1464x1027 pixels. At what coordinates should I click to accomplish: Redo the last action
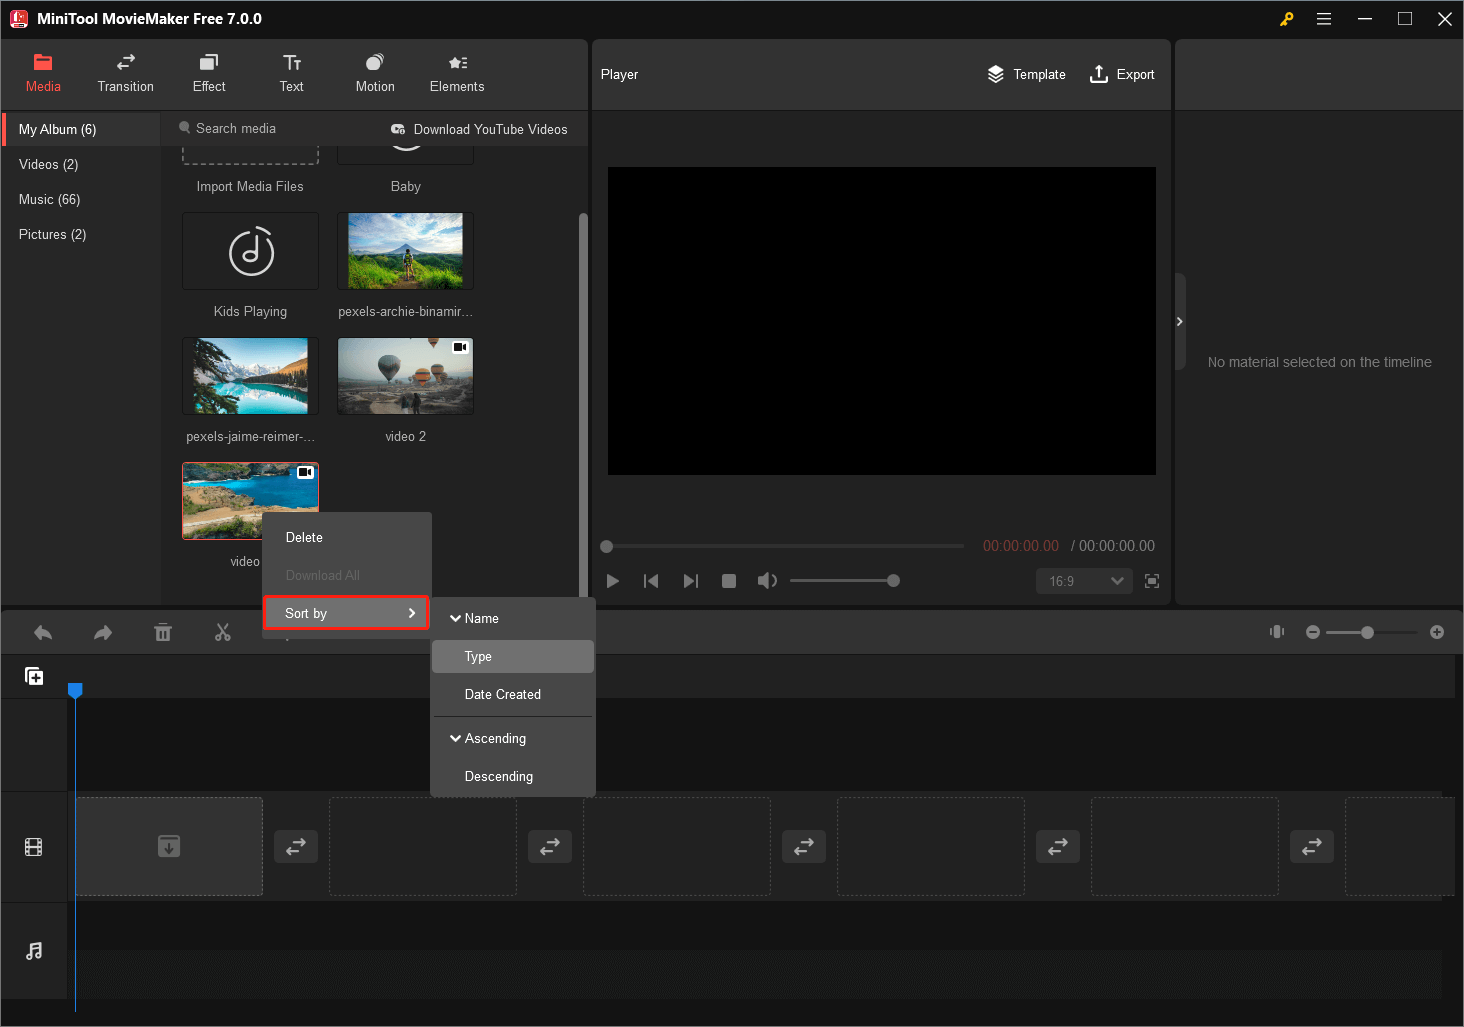pos(103,633)
